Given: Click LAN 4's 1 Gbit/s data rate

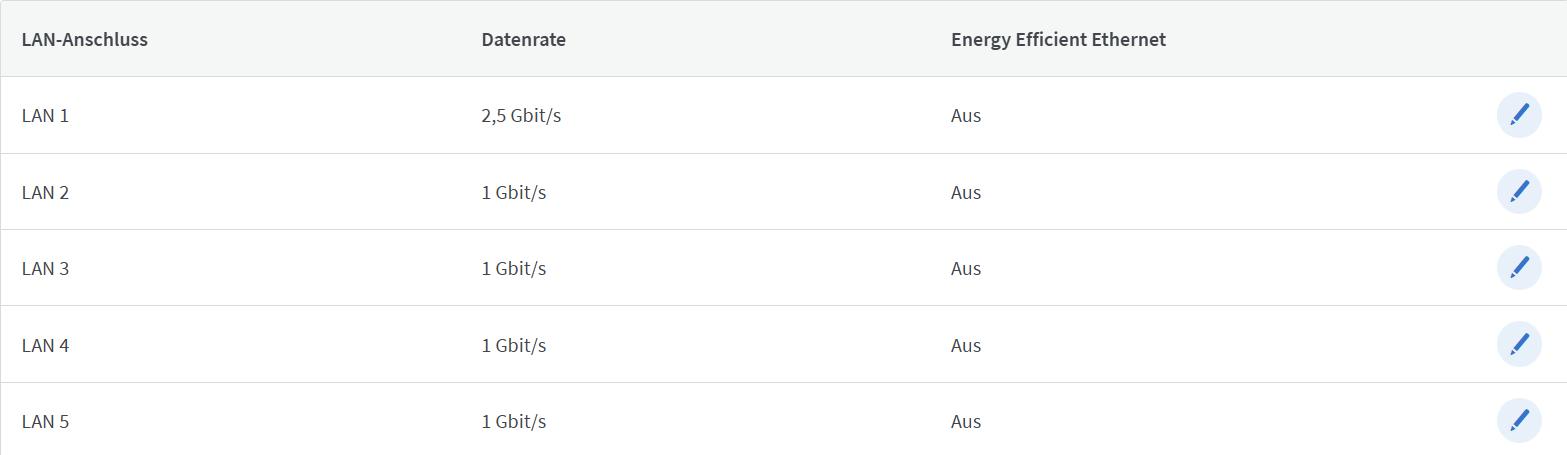Looking at the screenshot, I should coord(513,345).
